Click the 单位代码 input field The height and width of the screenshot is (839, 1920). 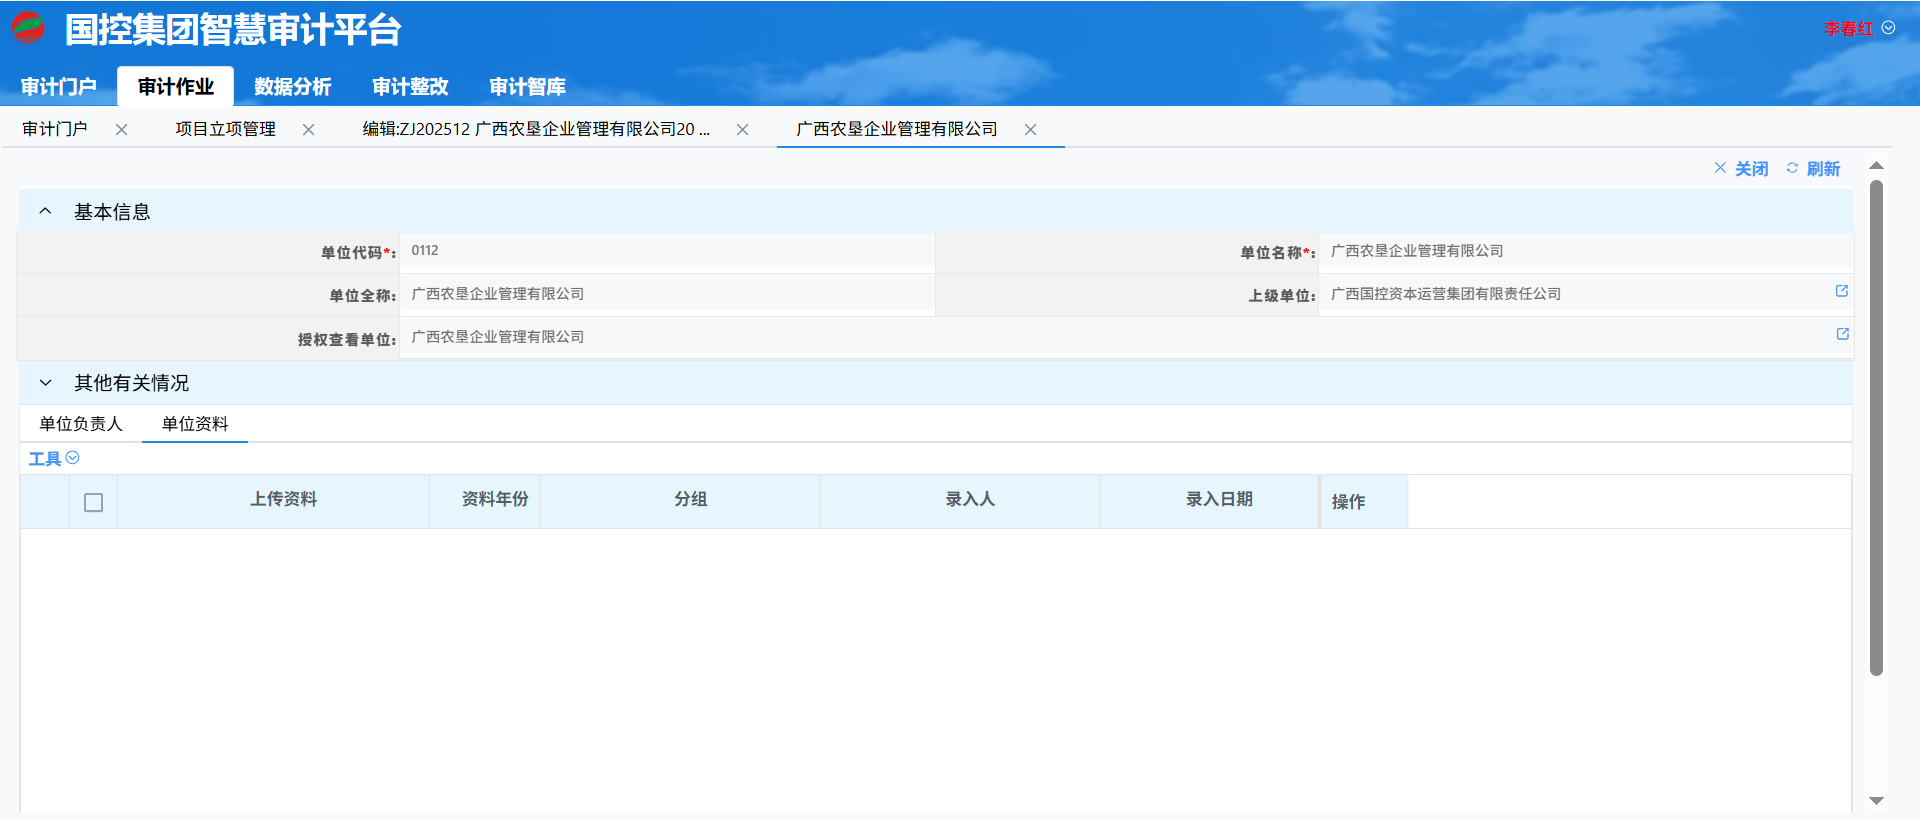(666, 251)
